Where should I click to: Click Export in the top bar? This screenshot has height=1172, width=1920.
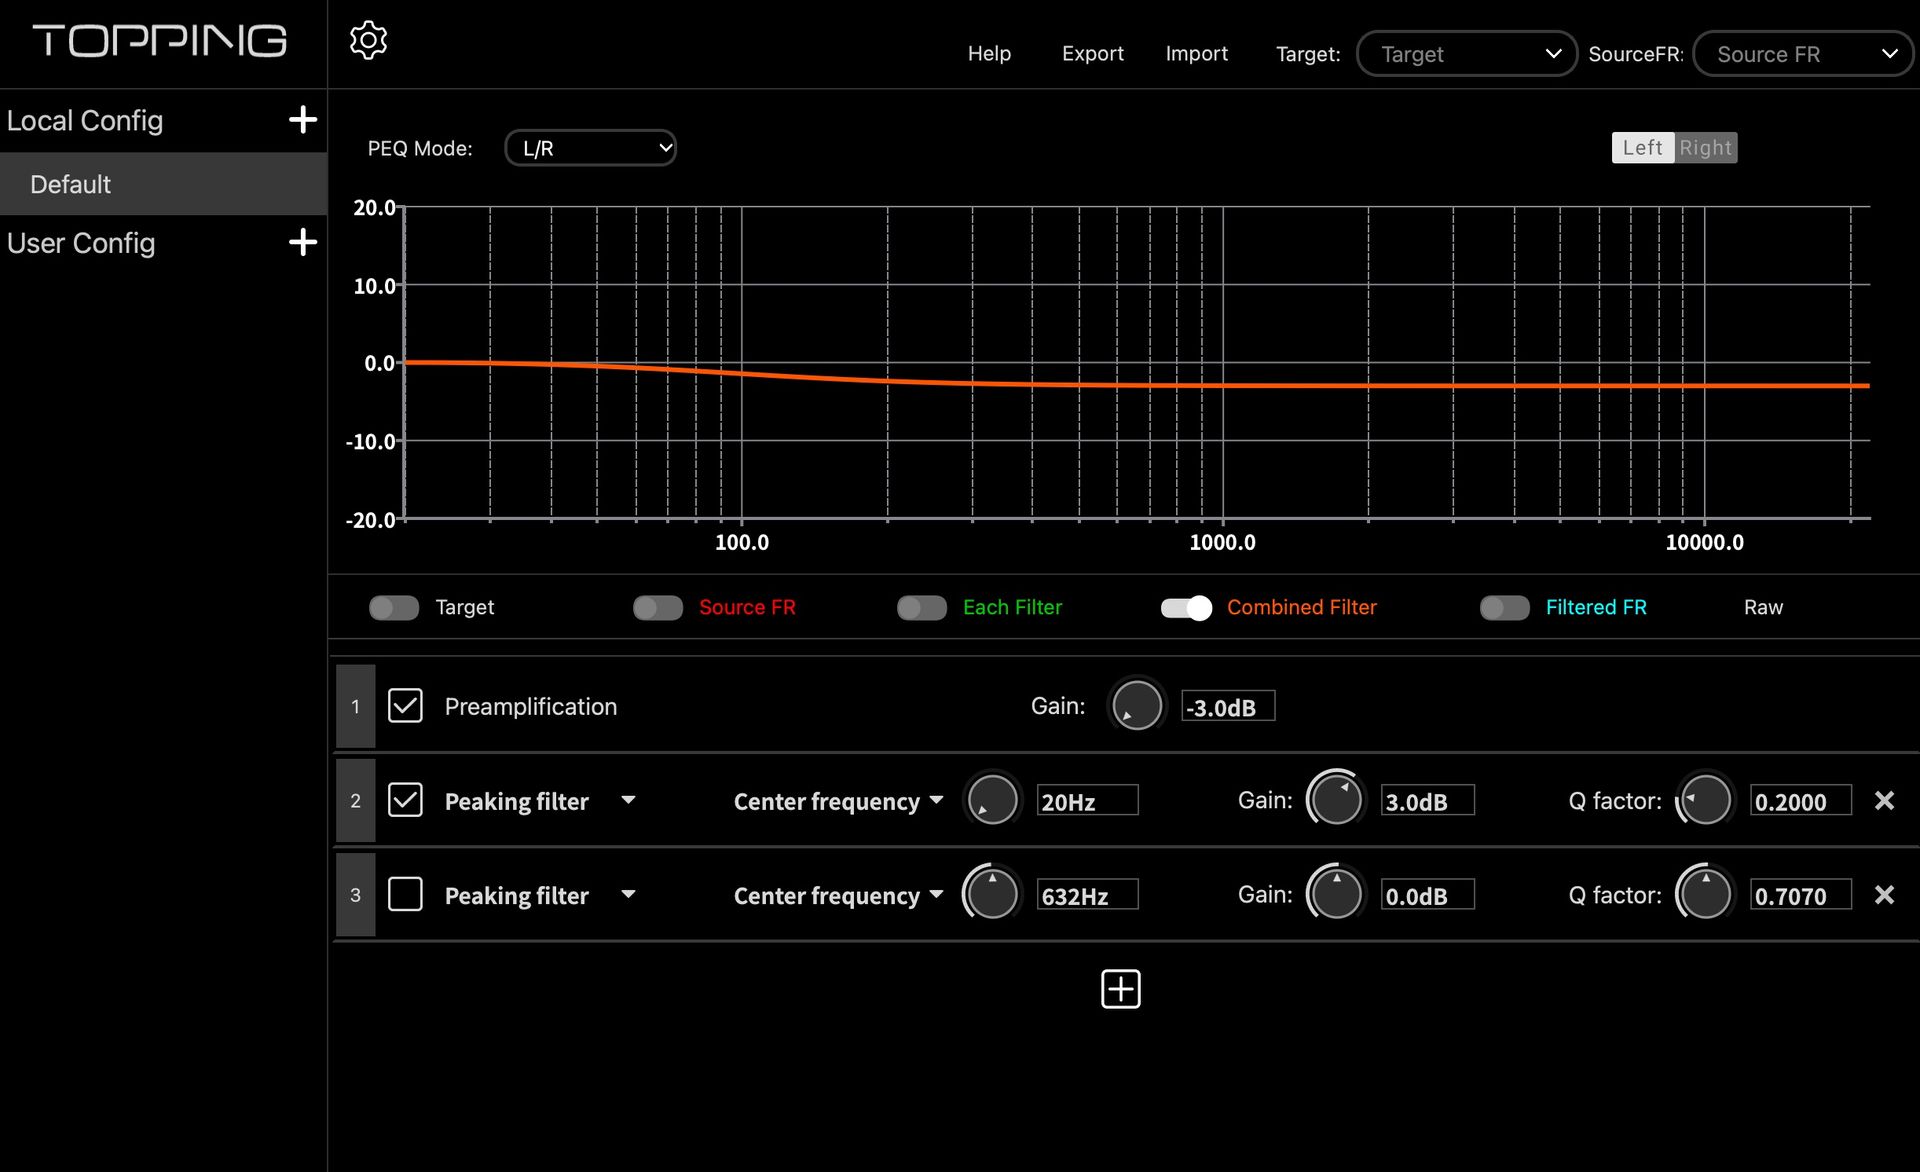(x=1092, y=54)
